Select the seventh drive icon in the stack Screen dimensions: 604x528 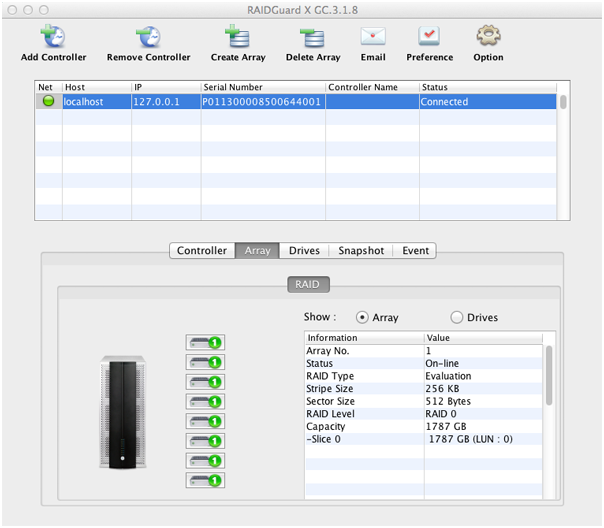tap(205, 460)
